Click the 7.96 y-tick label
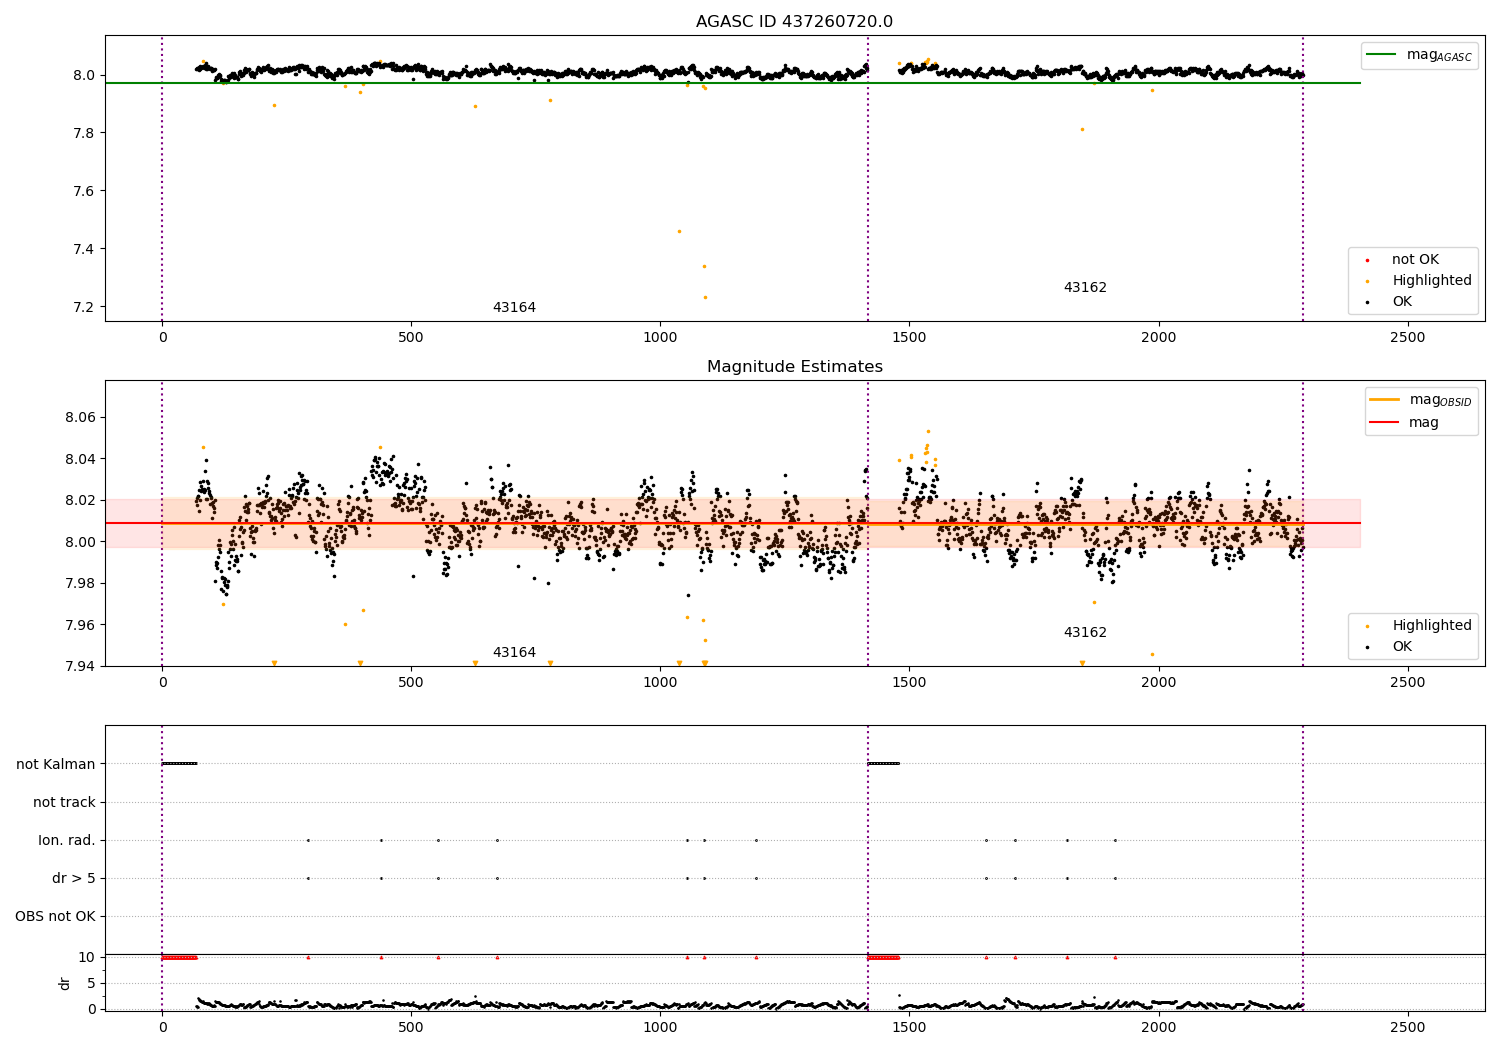 (80, 625)
